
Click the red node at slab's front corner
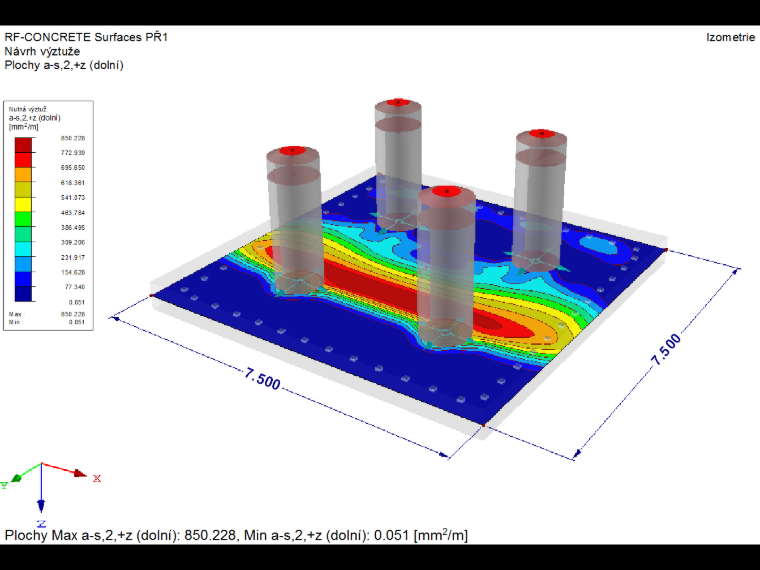pyautogui.click(x=483, y=426)
